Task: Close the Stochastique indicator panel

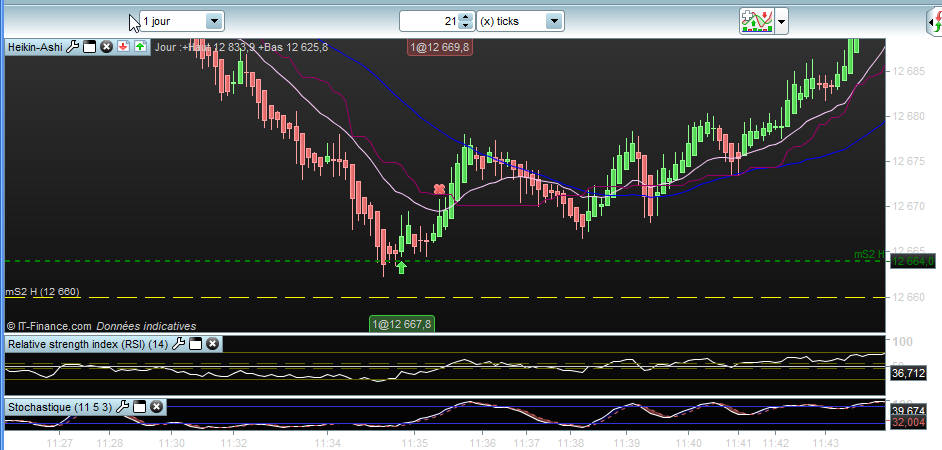Action: tap(157, 407)
